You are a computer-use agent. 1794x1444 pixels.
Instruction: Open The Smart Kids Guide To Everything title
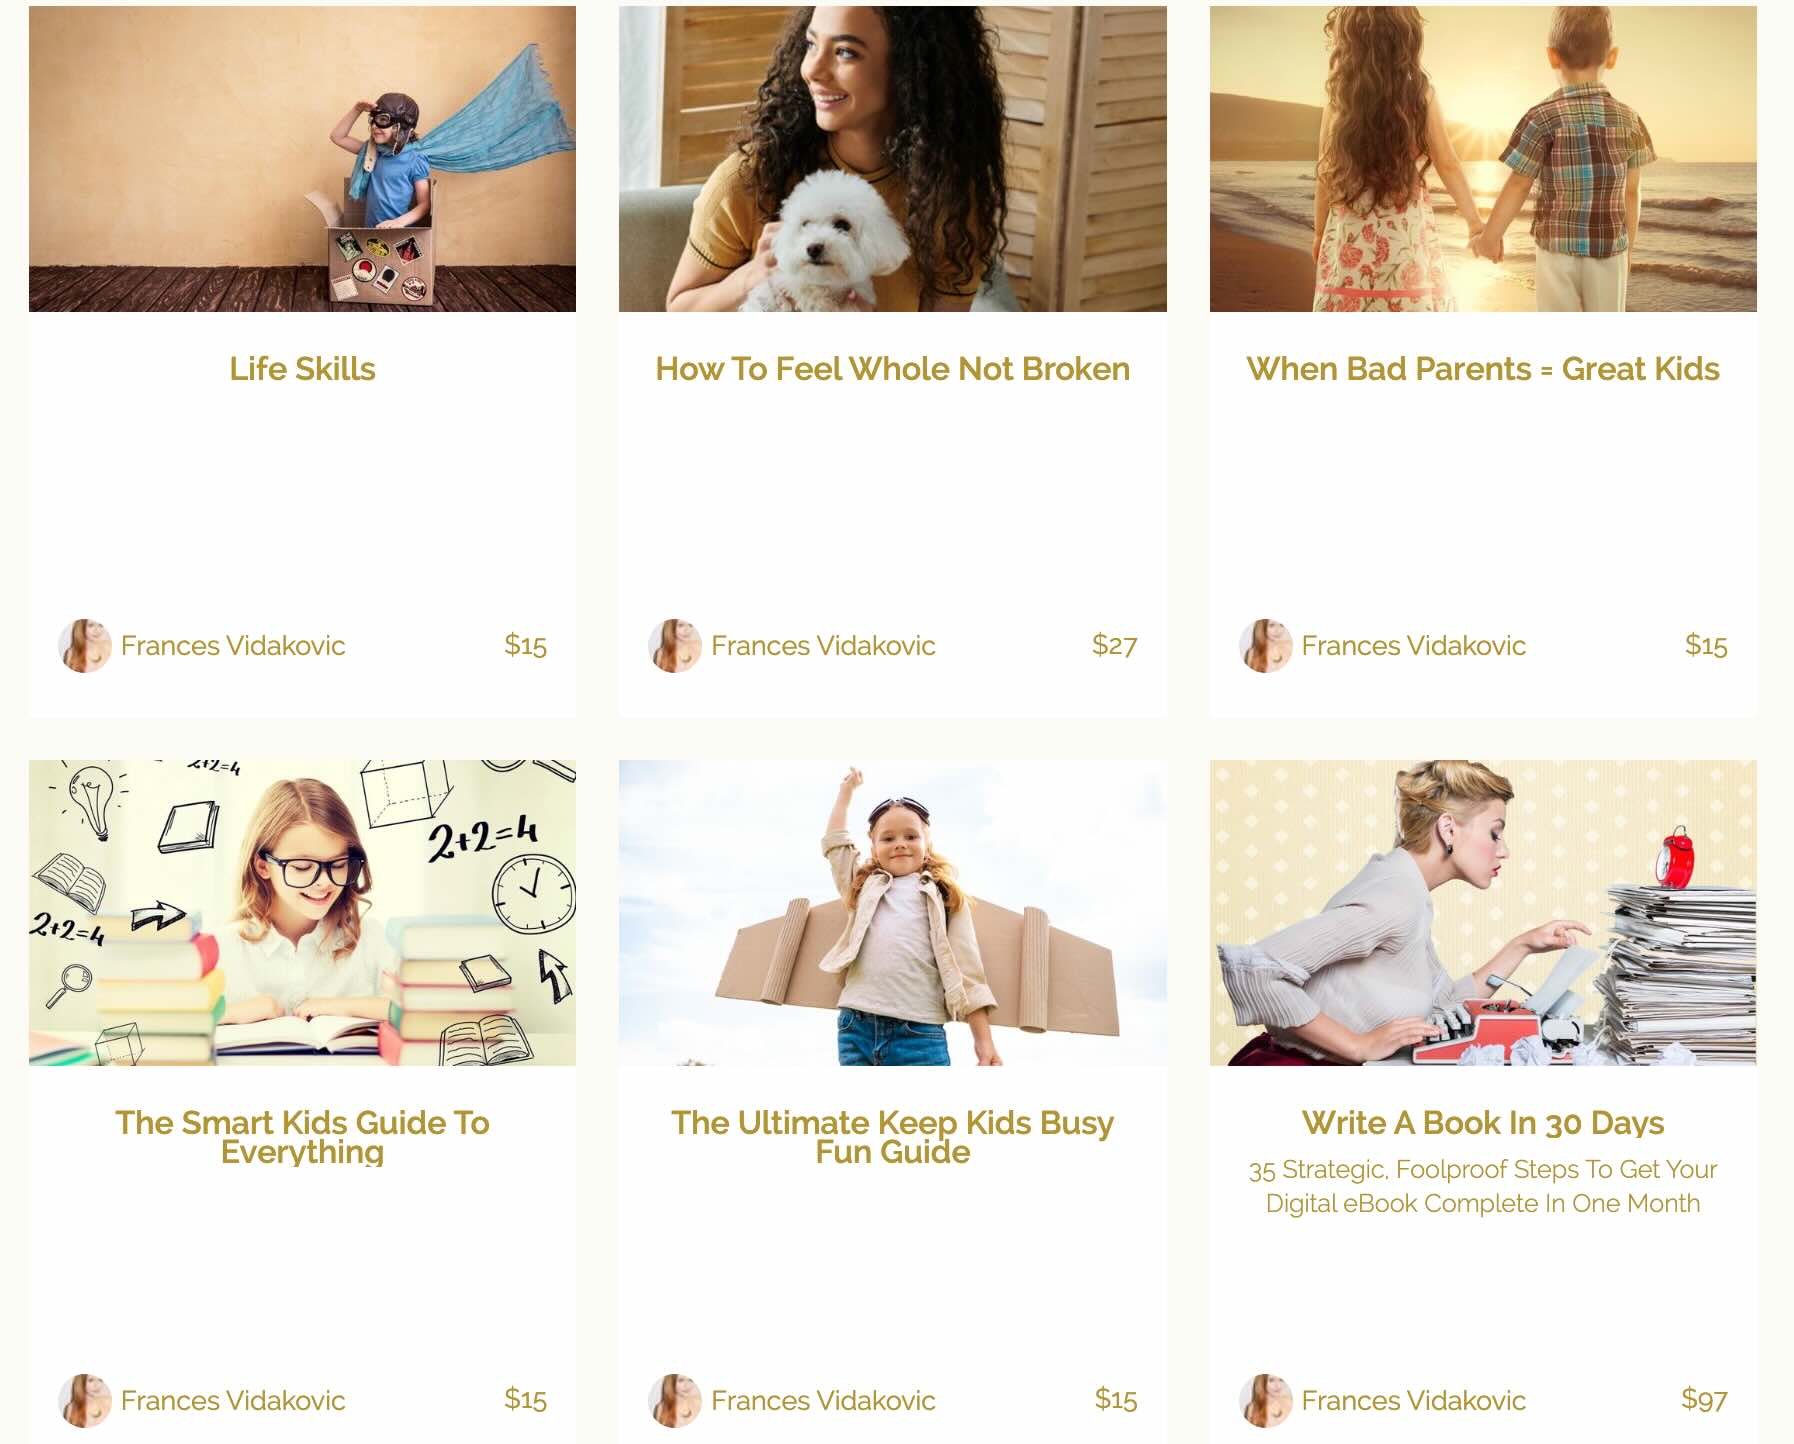coord(302,1137)
